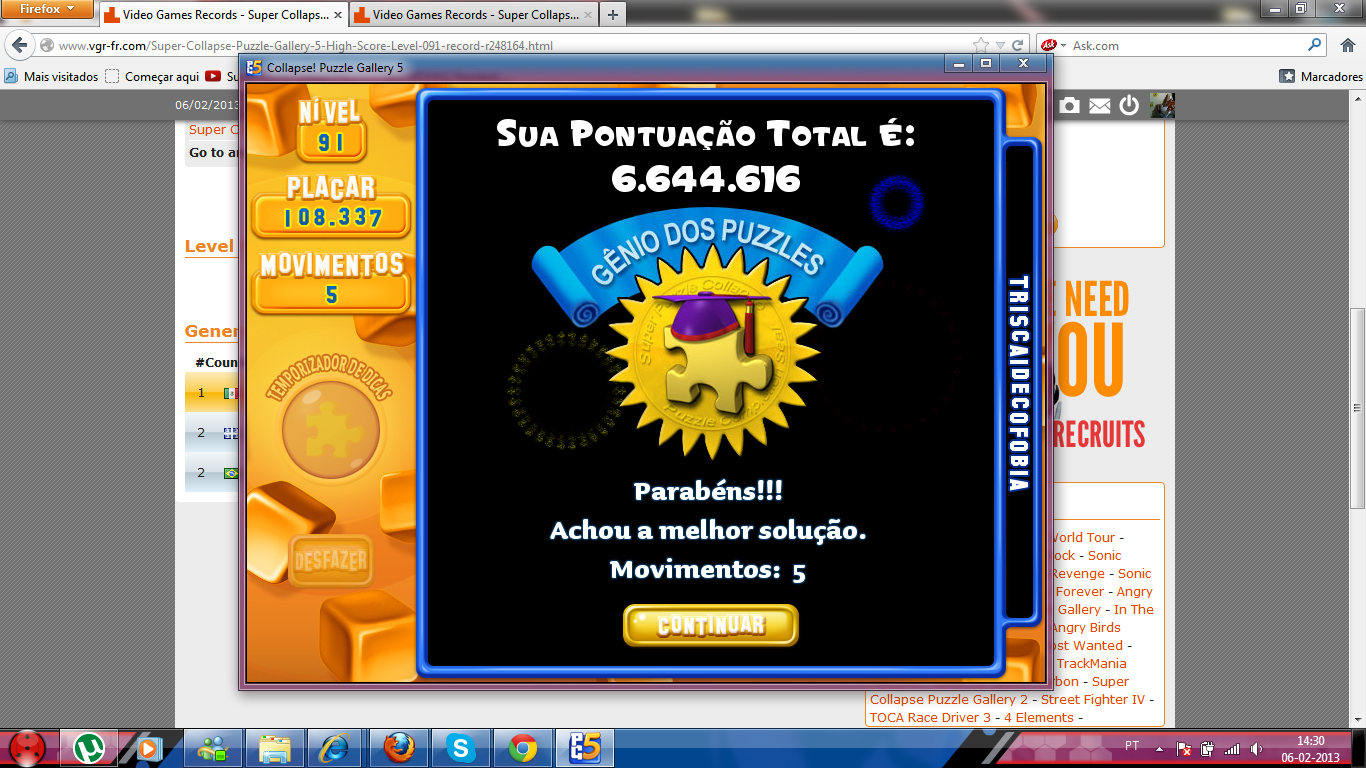Expand the URL history dropdown arrow
Viewport: 1366px width, 768px height.
tap(1000, 45)
